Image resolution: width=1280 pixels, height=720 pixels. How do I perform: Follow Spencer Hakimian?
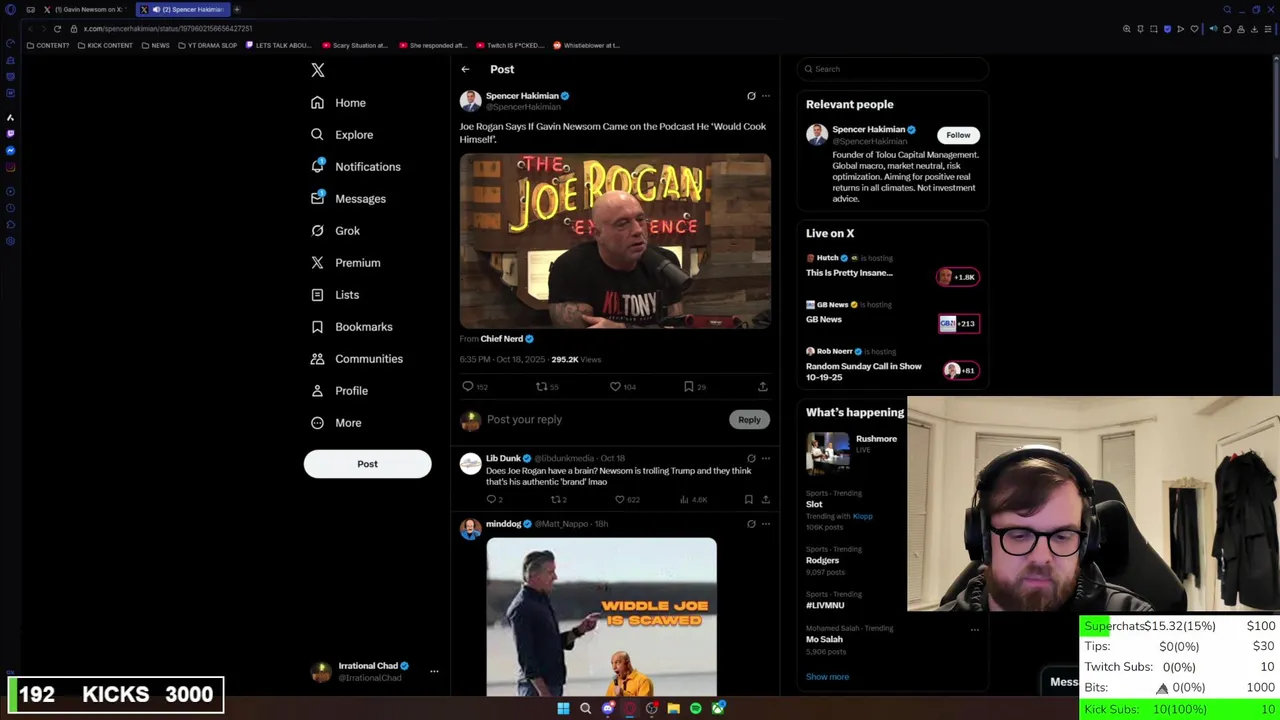coord(958,135)
